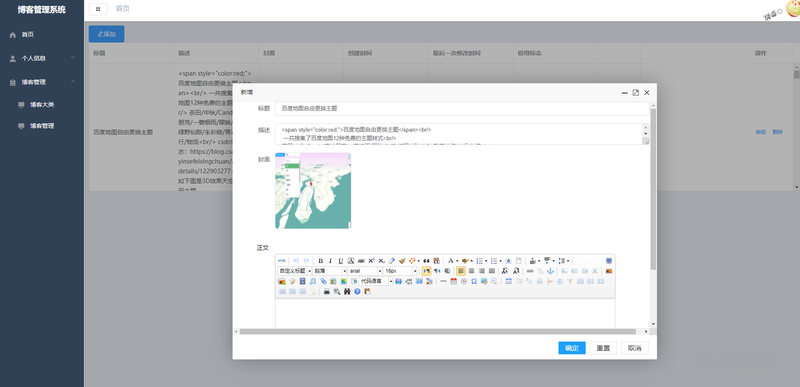
Task: Insert a video
Action: (x=302, y=281)
